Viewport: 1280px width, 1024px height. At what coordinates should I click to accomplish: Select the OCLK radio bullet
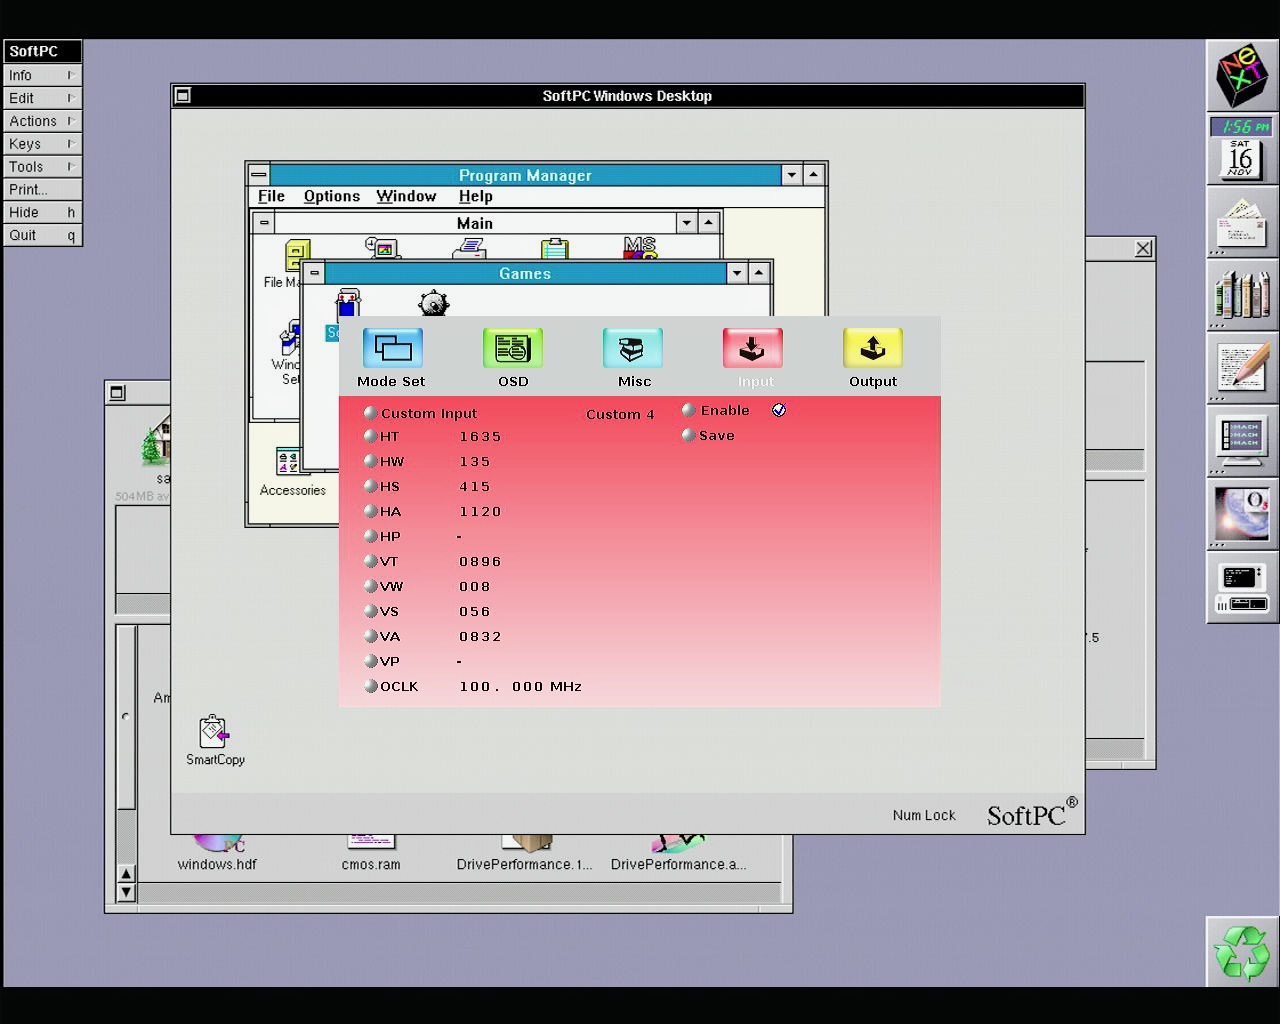pos(370,686)
